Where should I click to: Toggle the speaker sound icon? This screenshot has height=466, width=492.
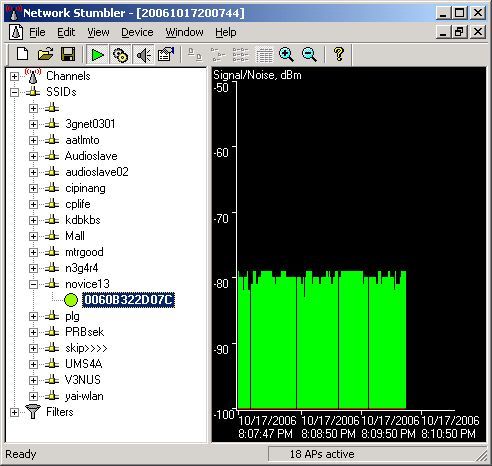point(144,55)
